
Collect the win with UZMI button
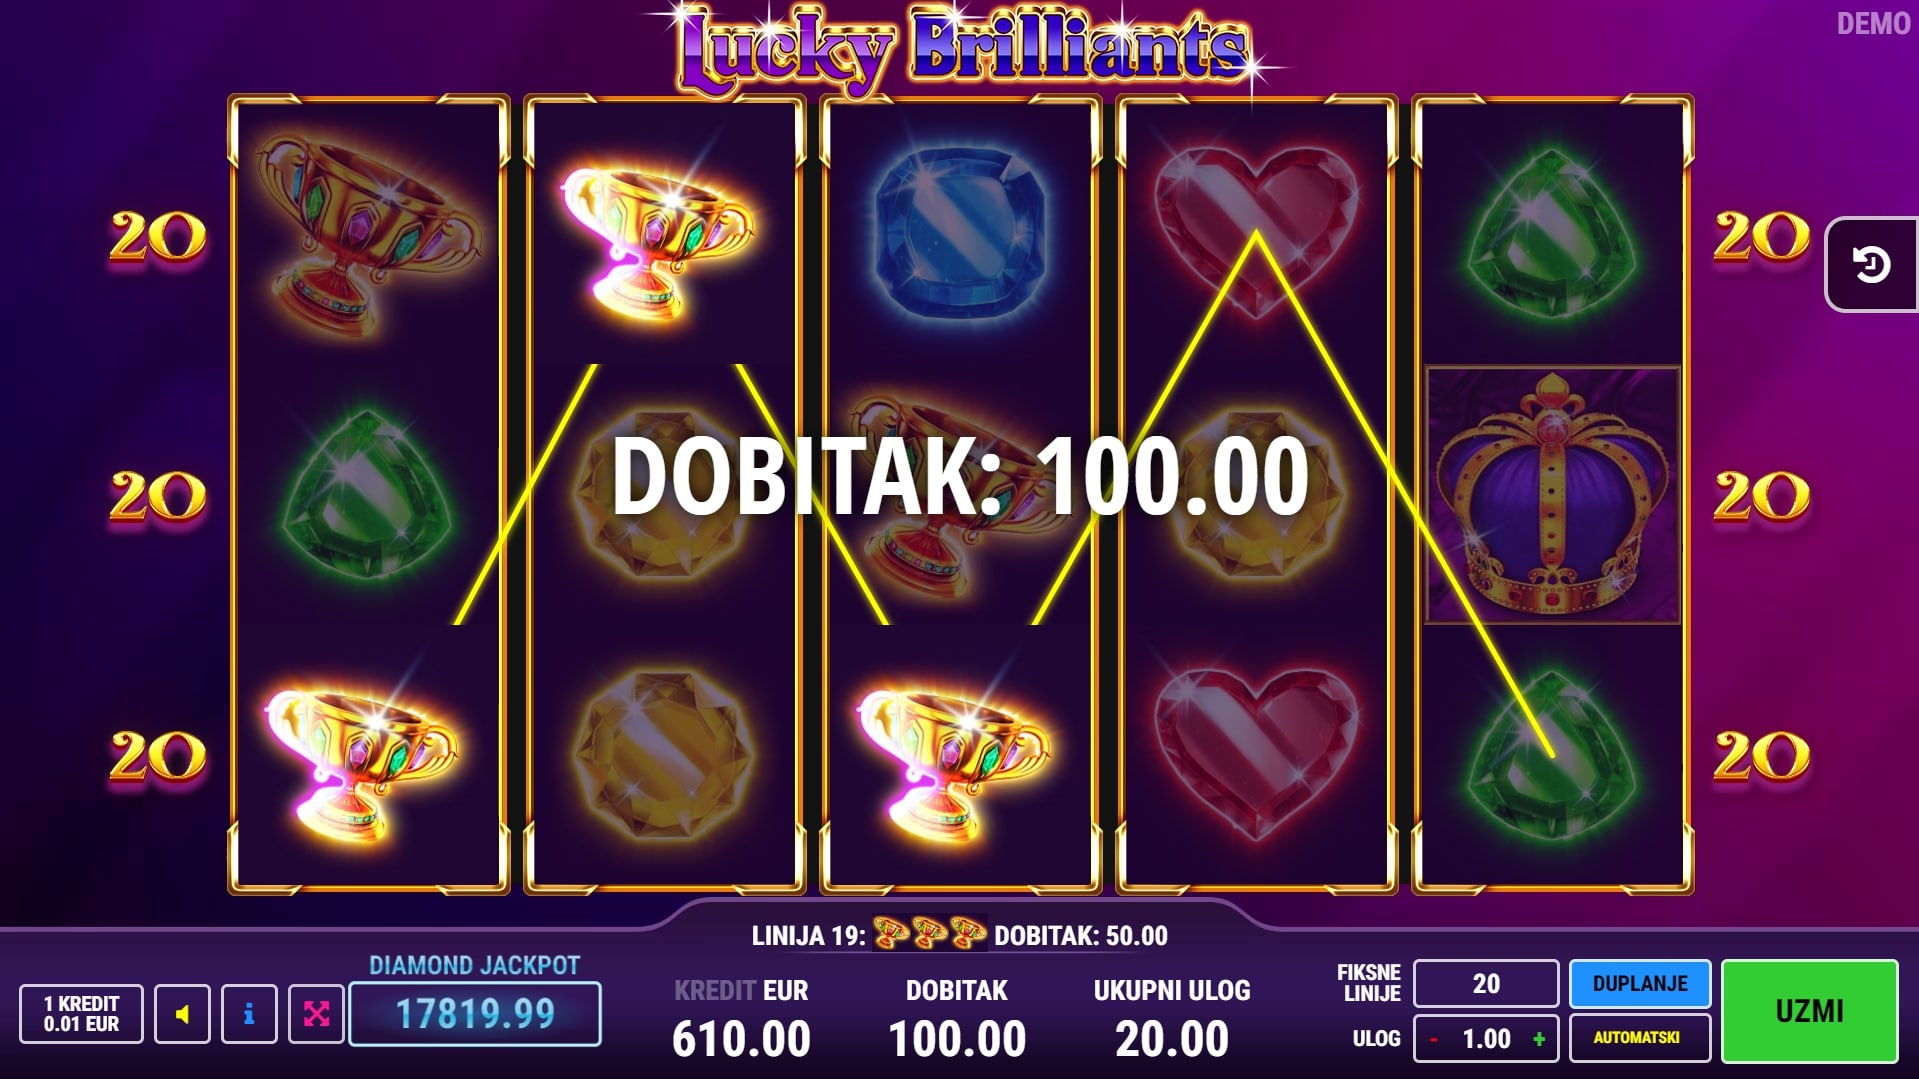pos(1809,1011)
